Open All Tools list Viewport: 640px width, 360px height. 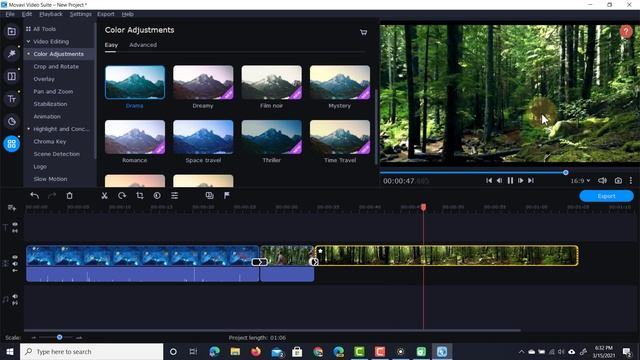[44, 29]
